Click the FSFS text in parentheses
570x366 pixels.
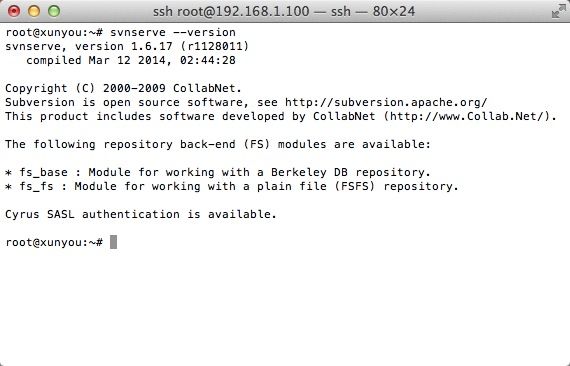(x=354, y=186)
